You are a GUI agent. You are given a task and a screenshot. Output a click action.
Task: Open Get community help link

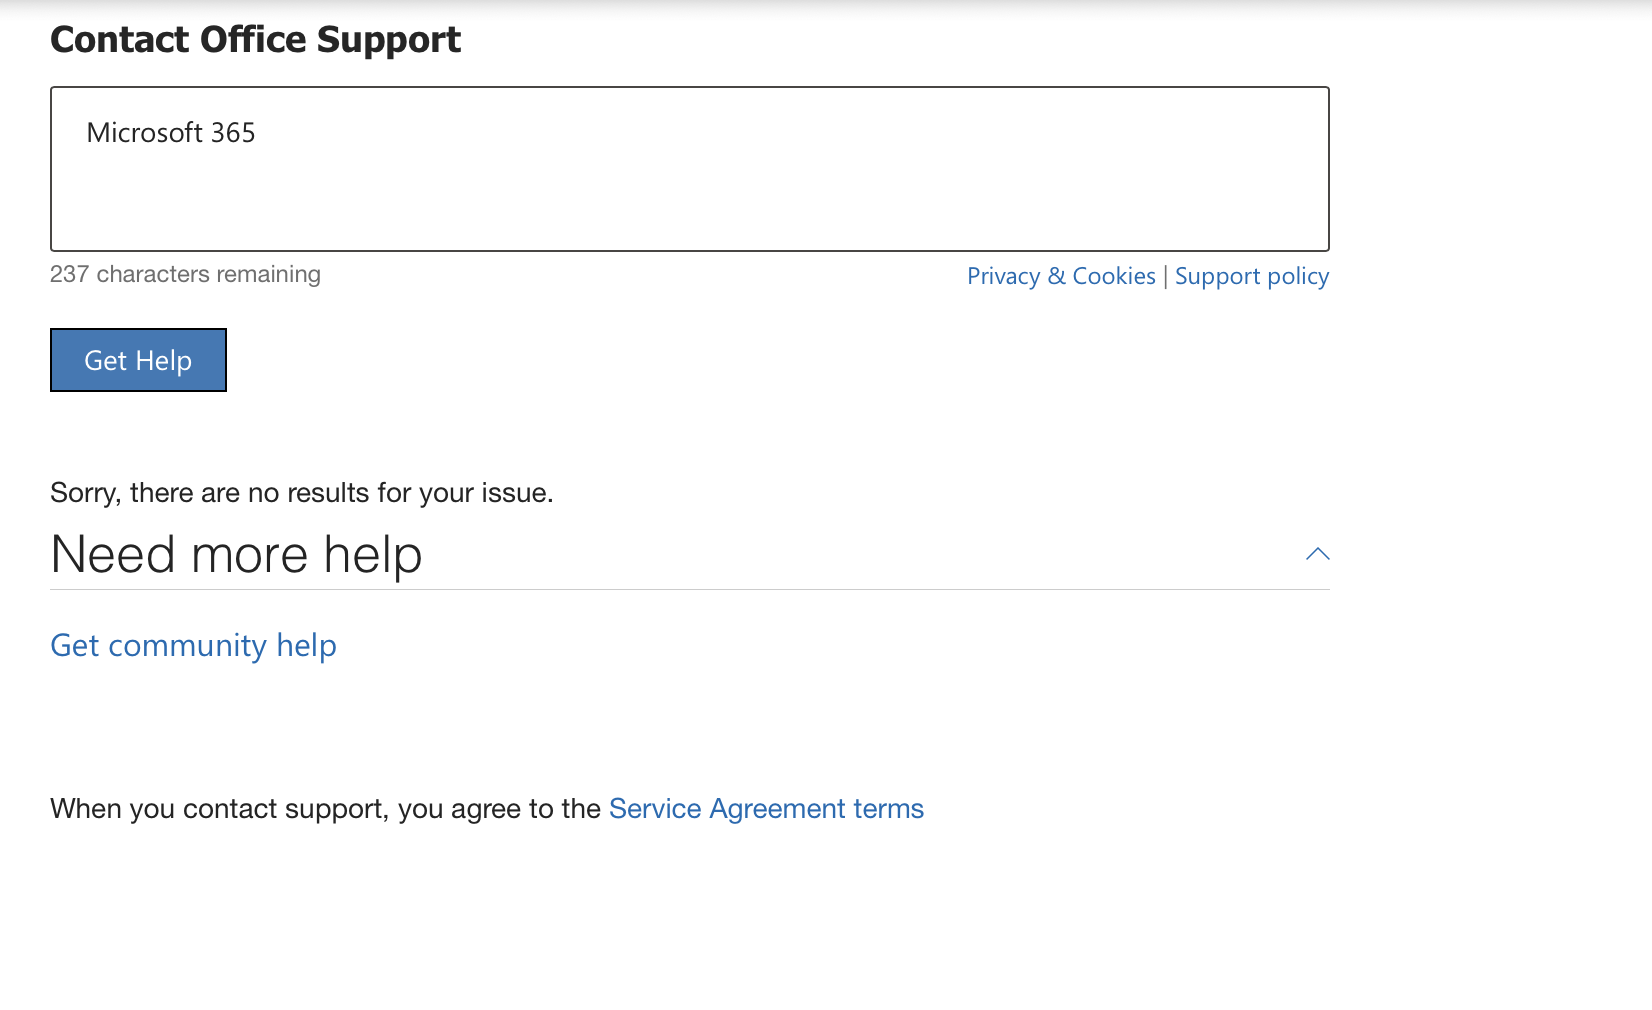coord(193,646)
